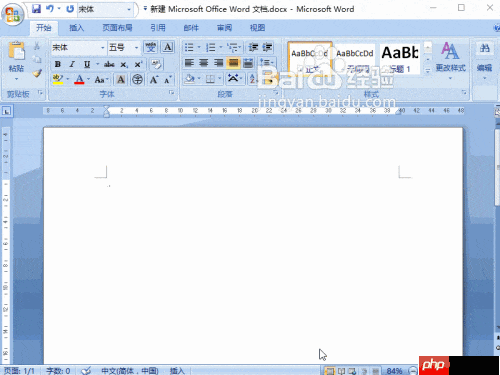The height and width of the screenshot is (375, 500).
Task: Open line spacing options
Action: 267,63
